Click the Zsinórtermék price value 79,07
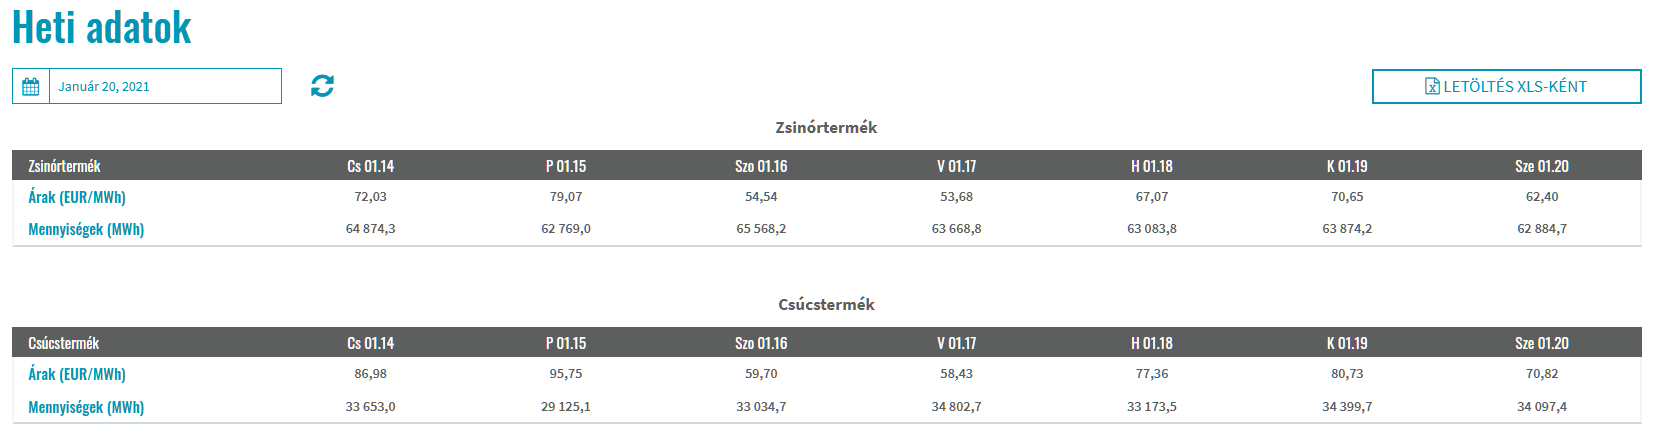 point(566,197)
